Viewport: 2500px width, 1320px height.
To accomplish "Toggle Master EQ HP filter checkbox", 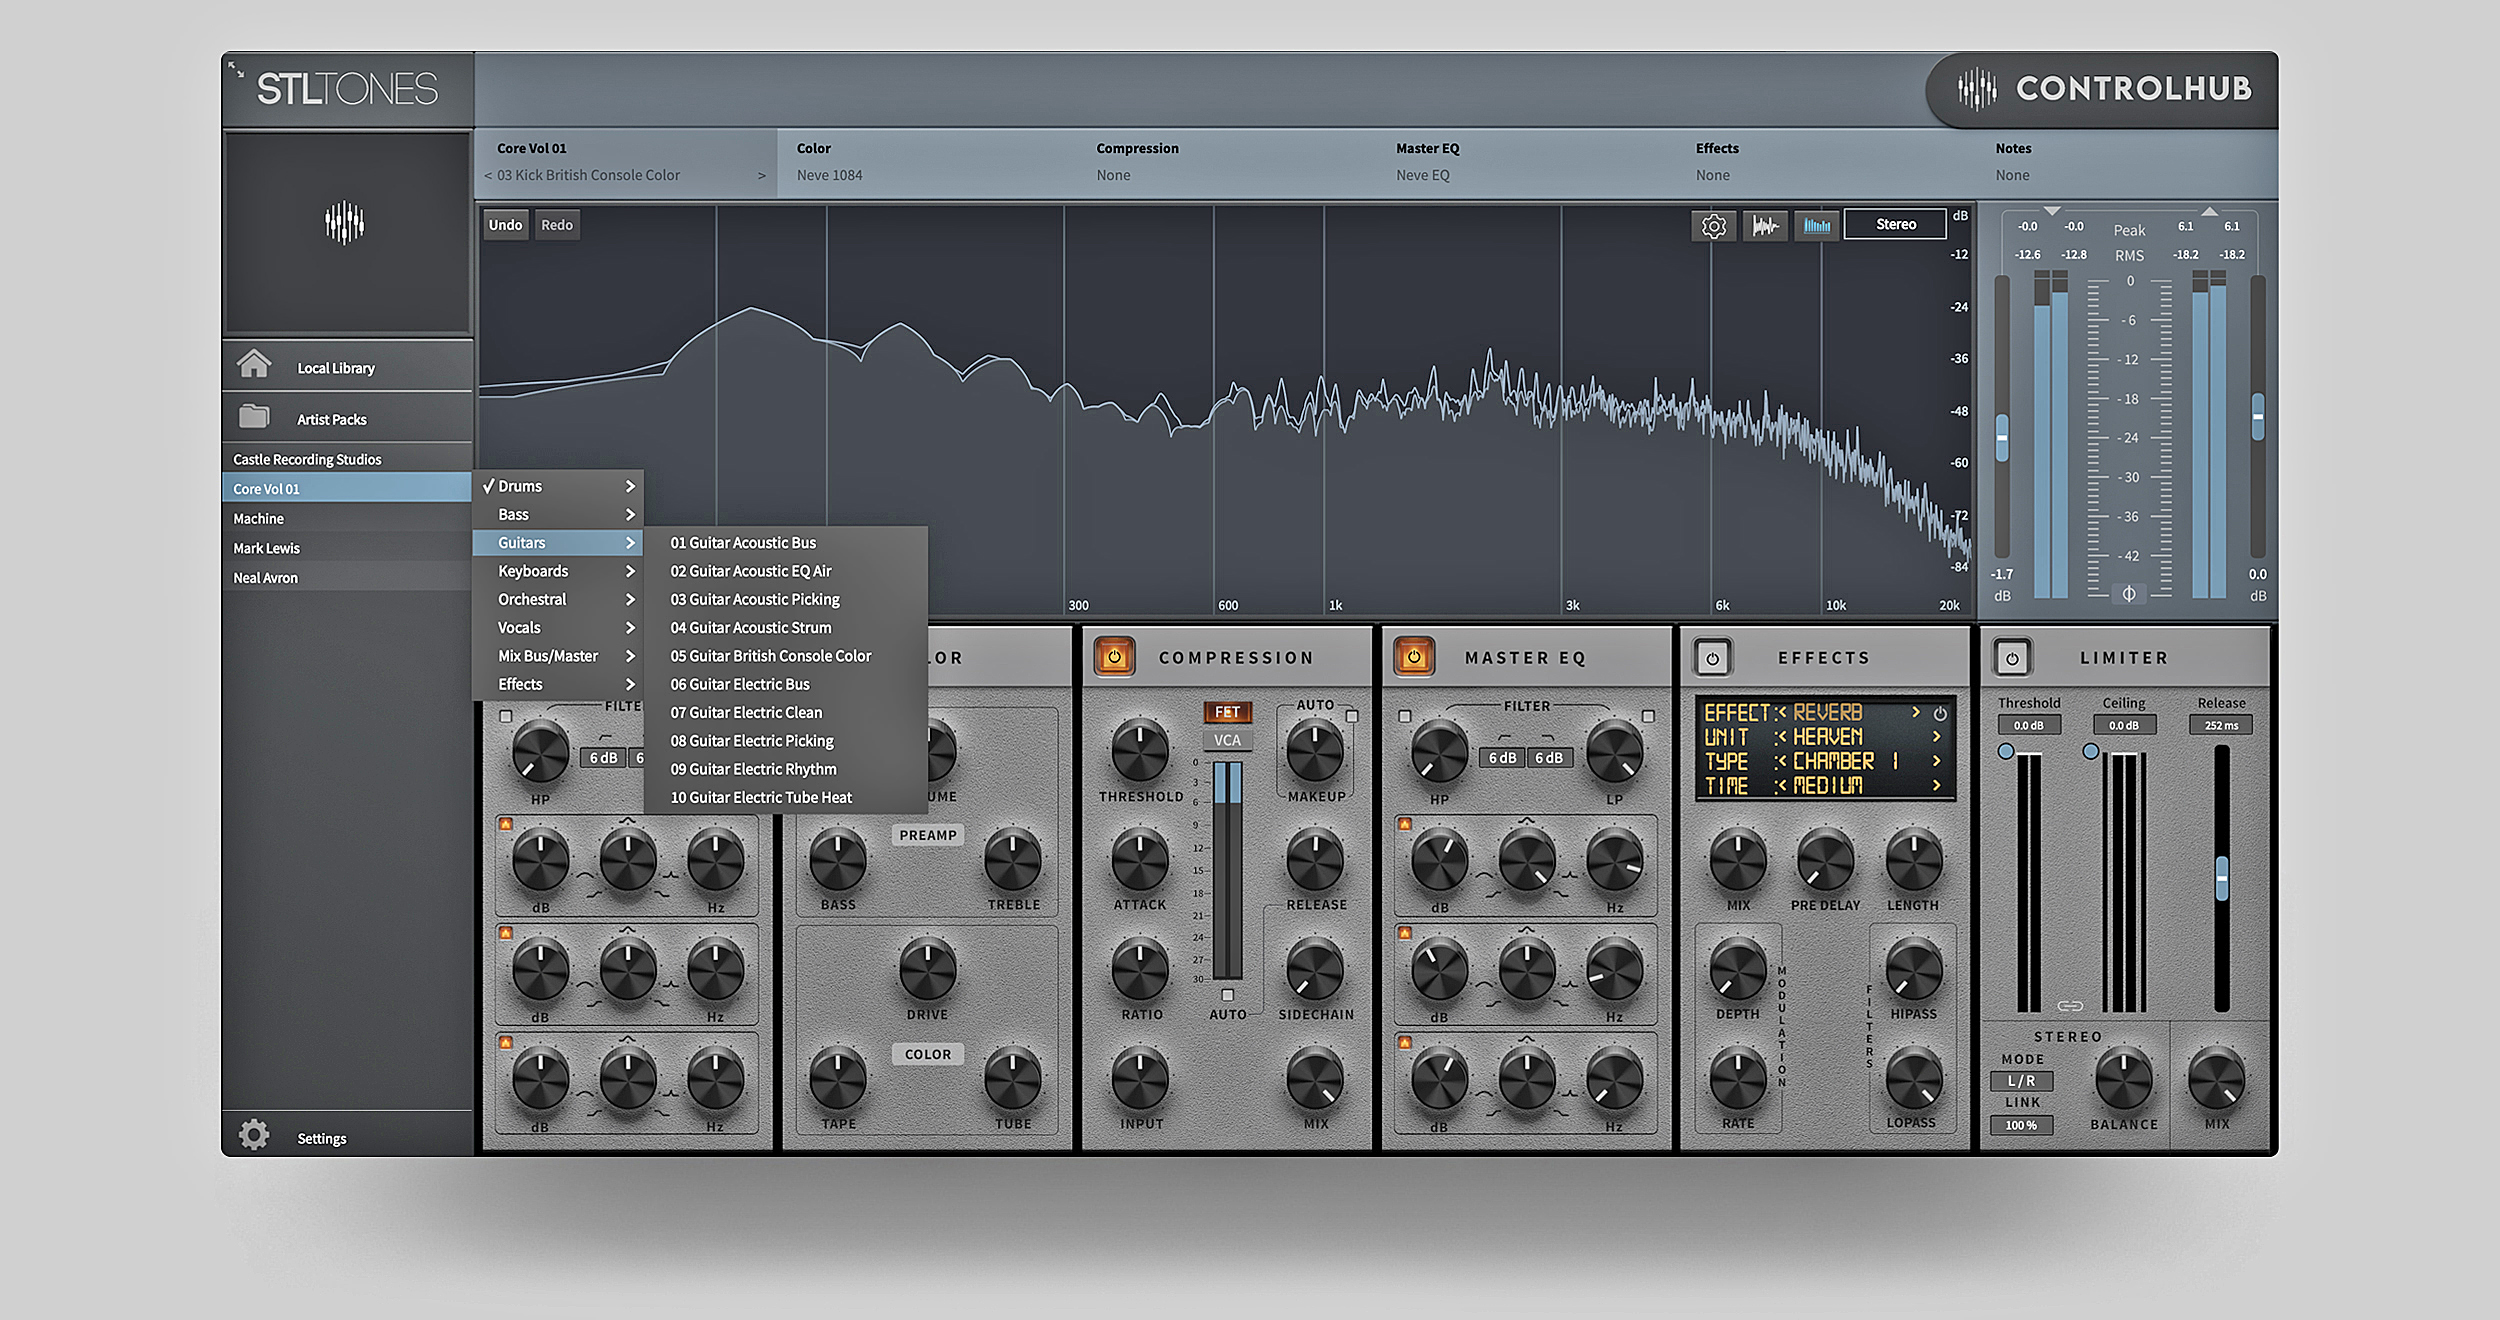I will pos(1405,716).
